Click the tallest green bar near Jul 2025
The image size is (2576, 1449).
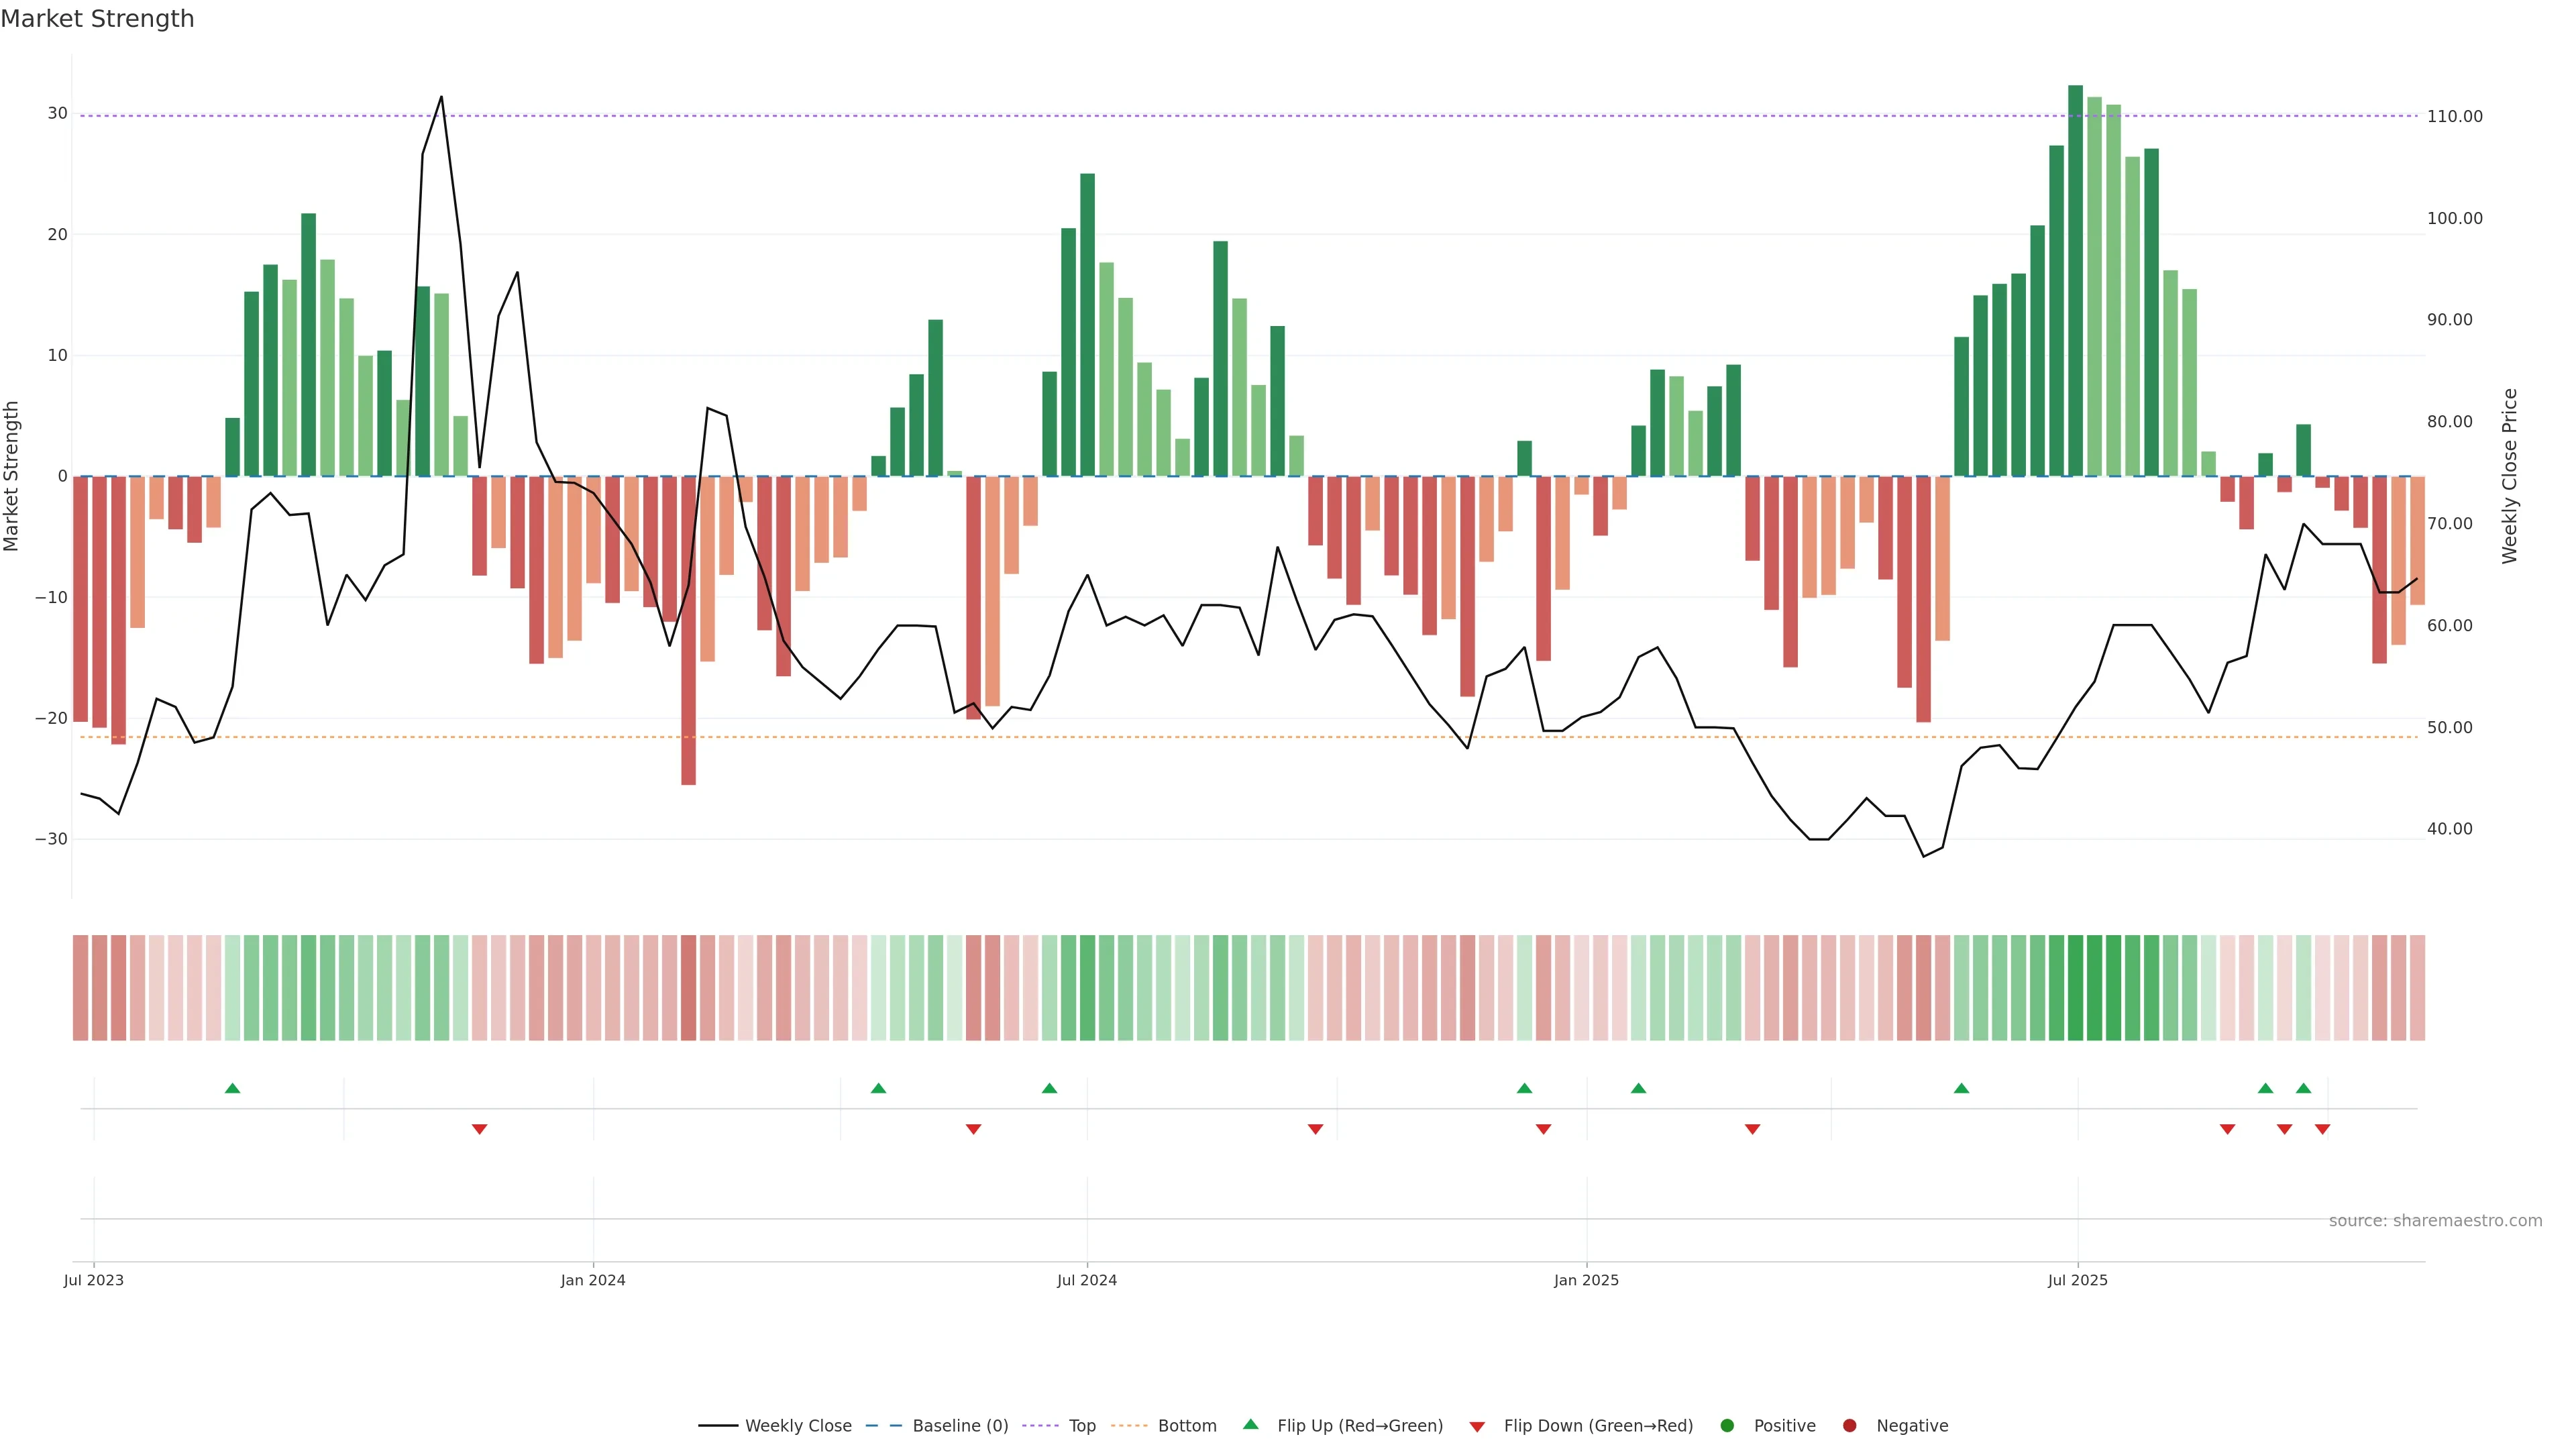point(2075,280)
